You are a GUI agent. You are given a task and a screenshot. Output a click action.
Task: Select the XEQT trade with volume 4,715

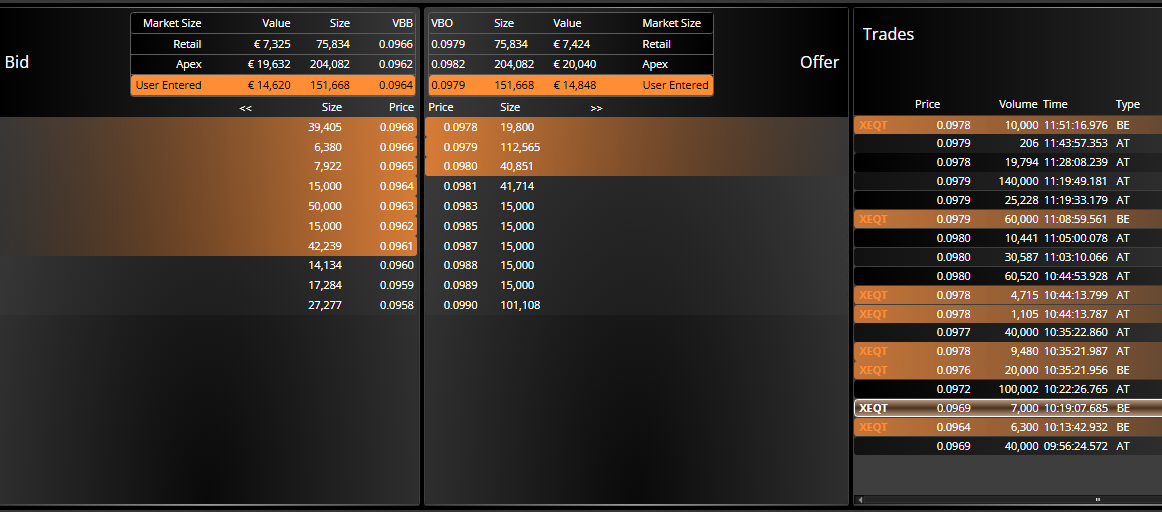1008,295
